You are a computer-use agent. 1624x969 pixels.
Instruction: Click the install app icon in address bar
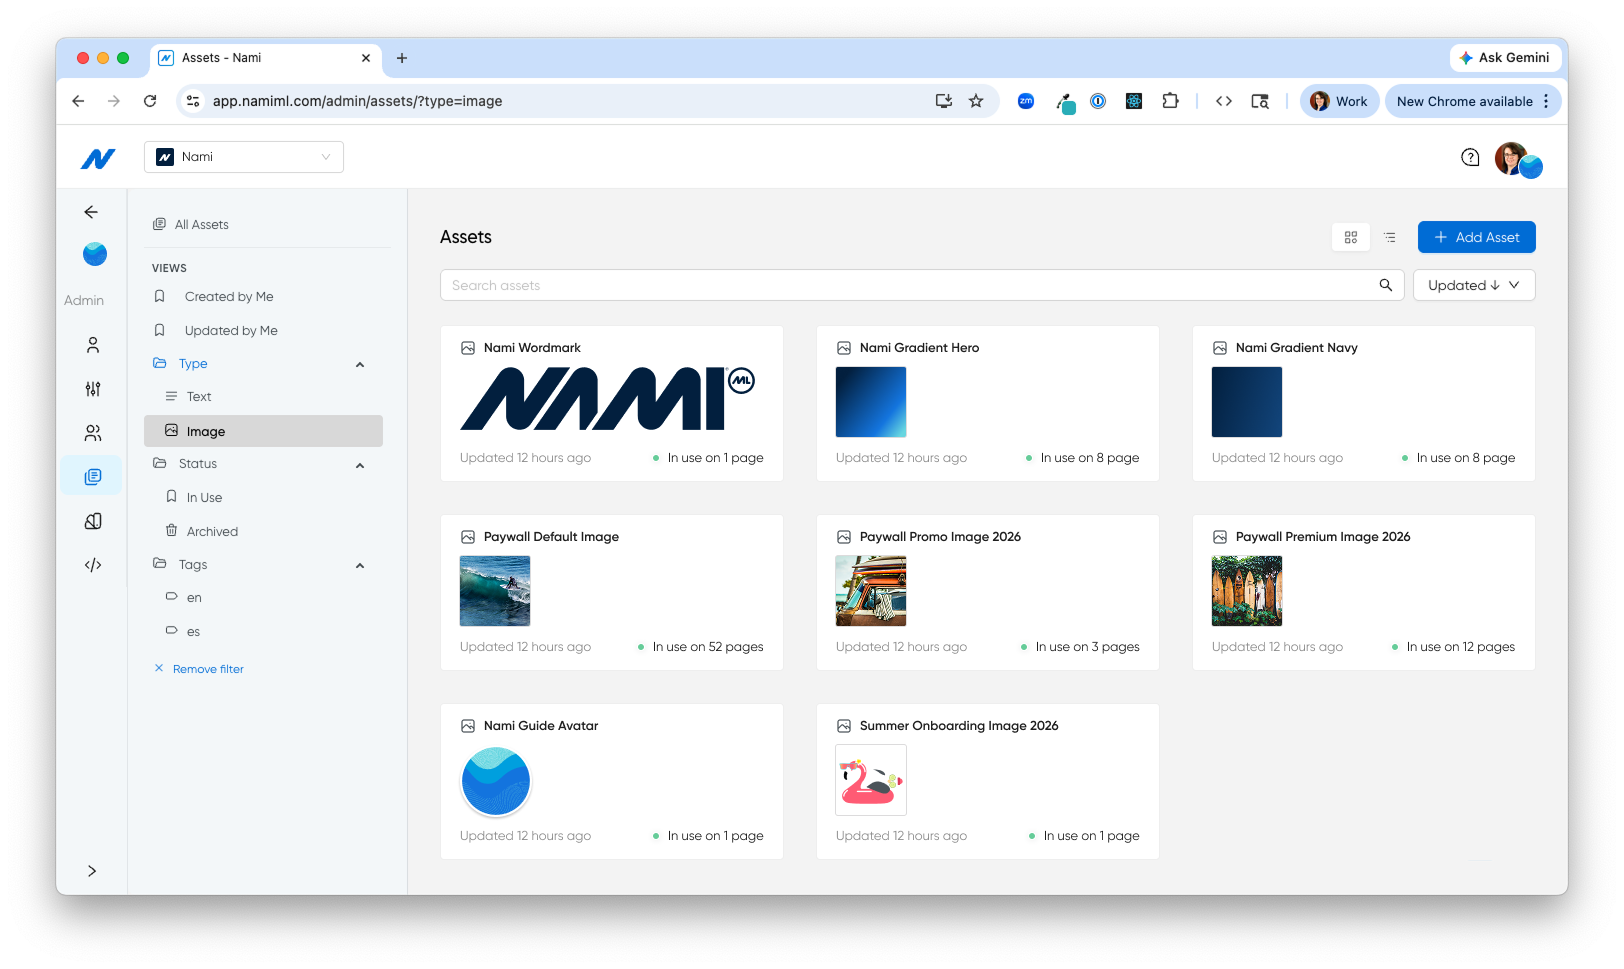tap(943, 101)
